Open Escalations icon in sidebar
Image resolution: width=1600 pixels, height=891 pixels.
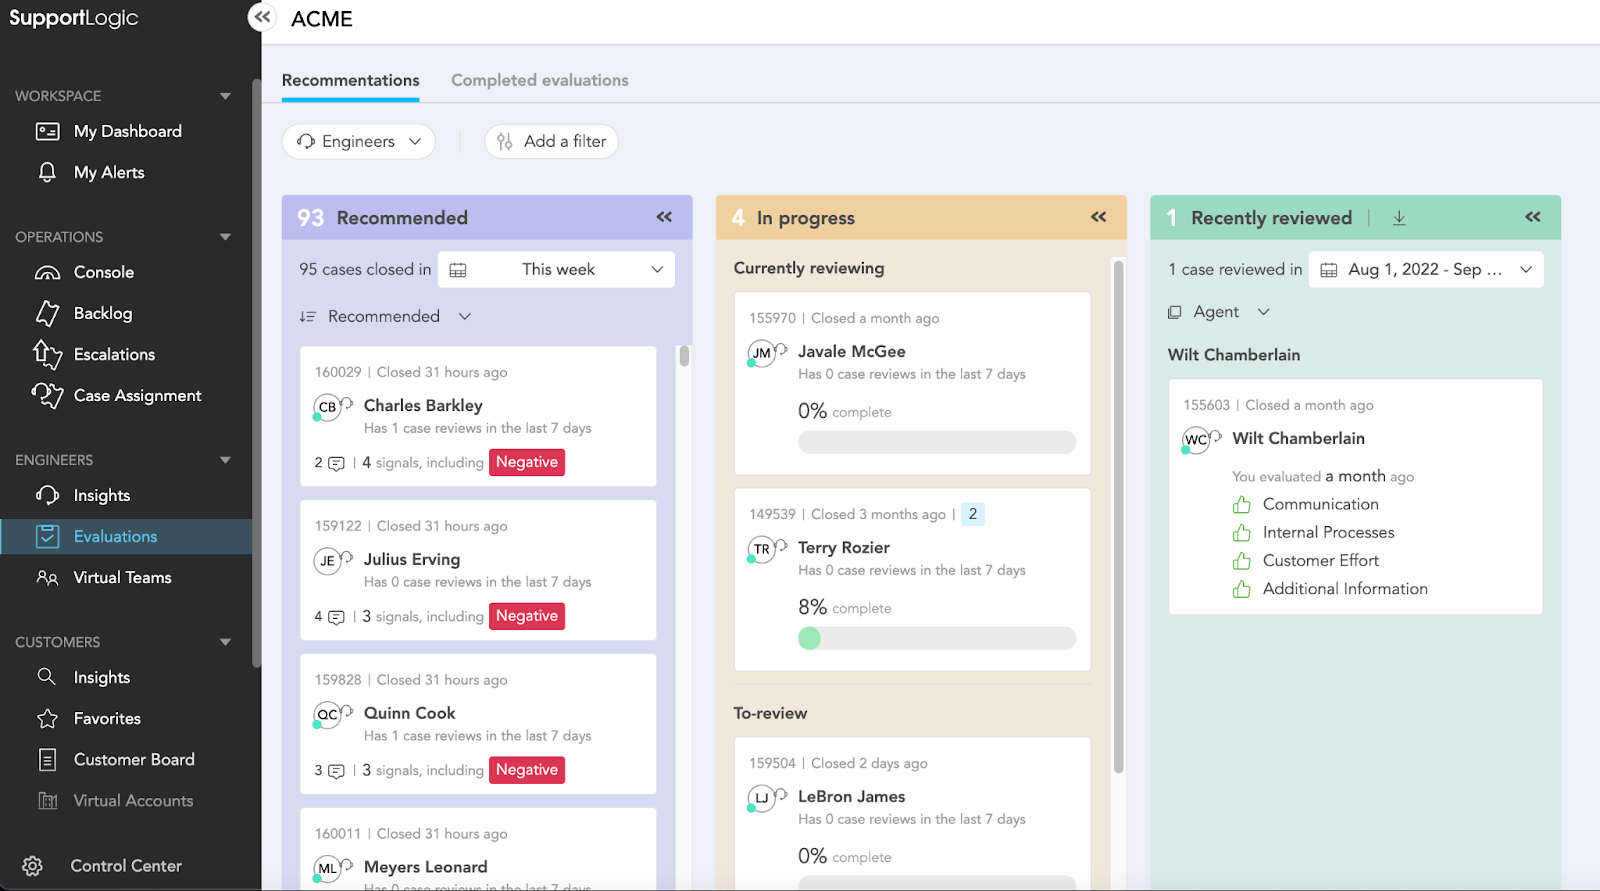point(47,354)
